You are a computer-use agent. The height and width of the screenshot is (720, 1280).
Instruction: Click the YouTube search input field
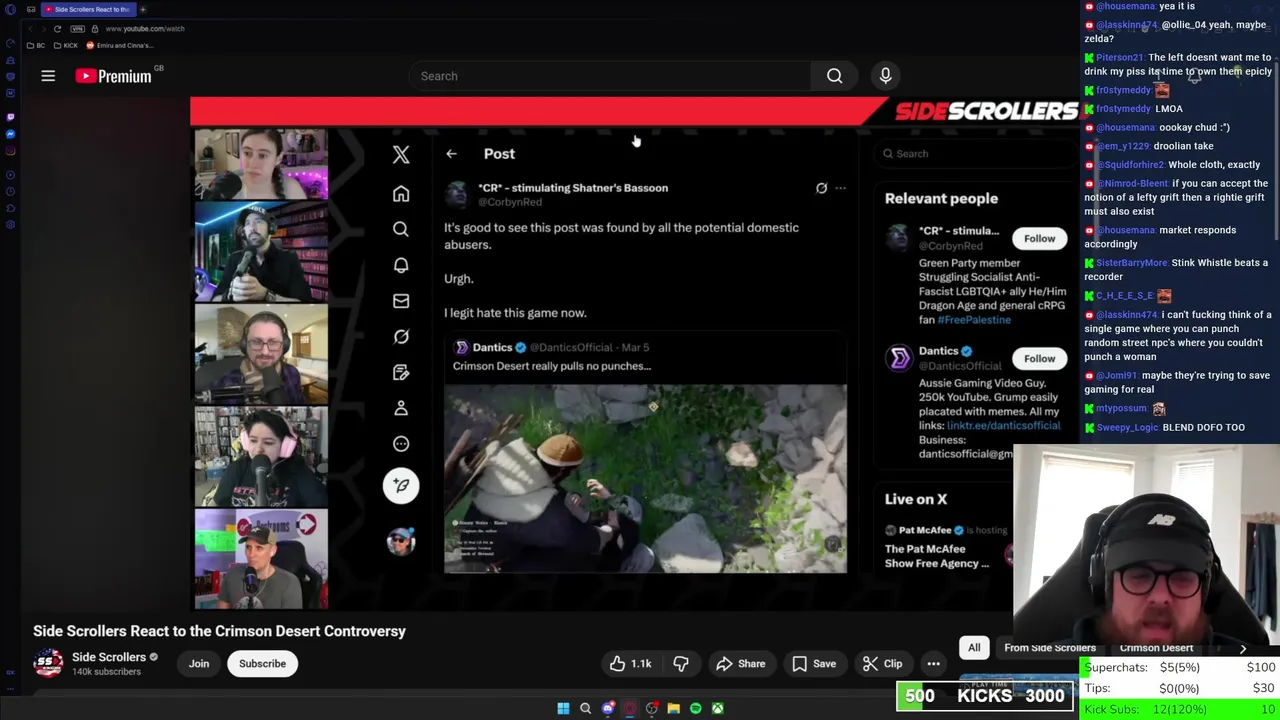coord(610,76)
